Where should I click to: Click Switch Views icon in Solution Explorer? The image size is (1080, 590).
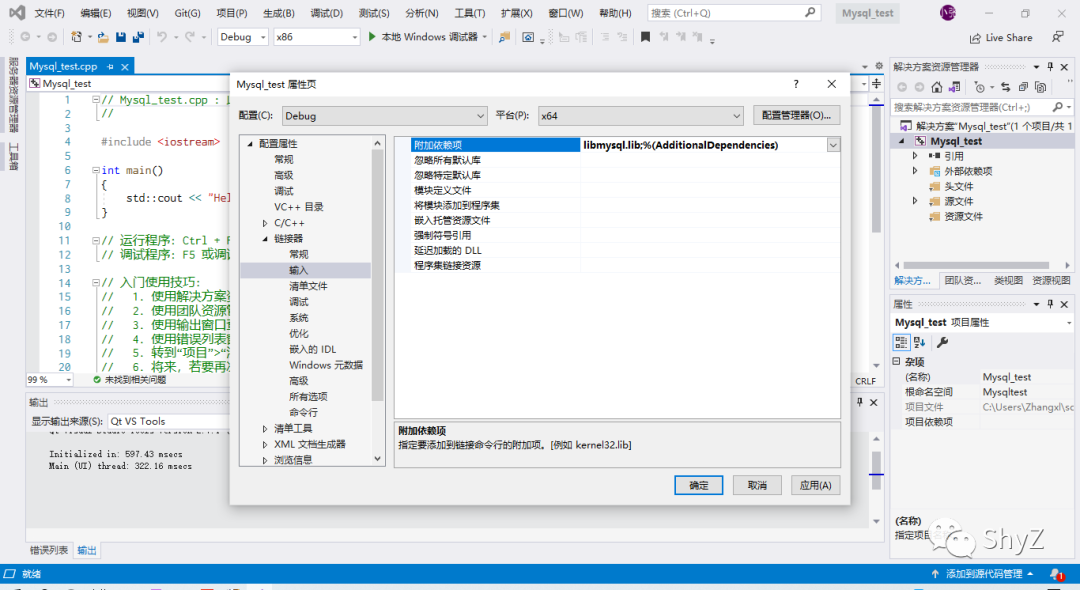954,87
